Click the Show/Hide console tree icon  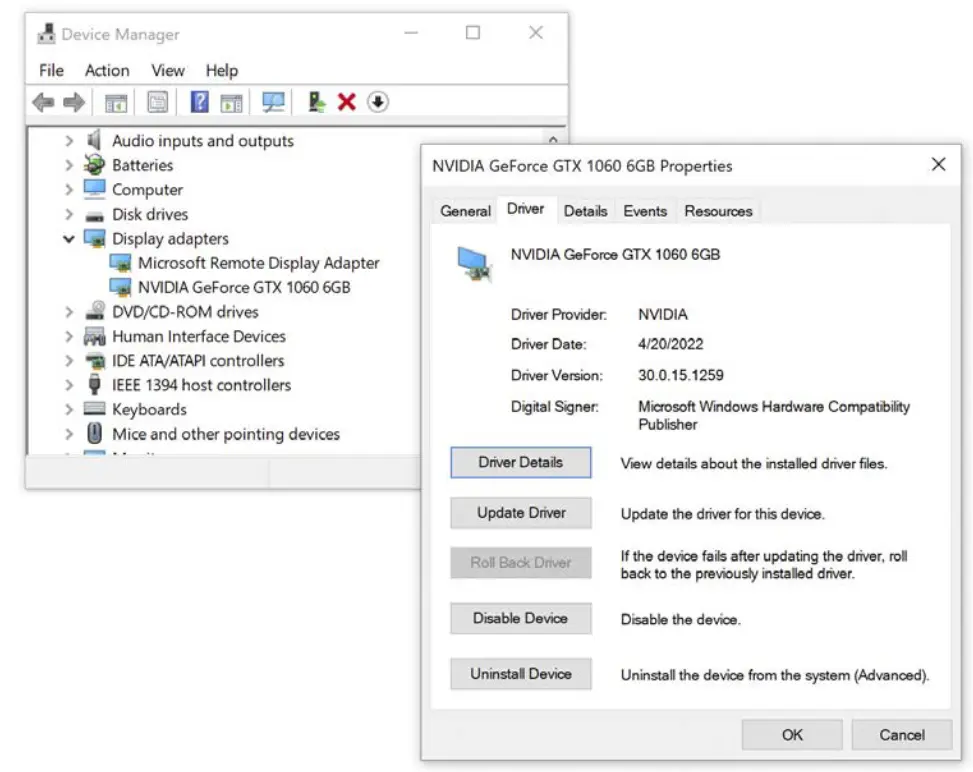coord(116,102)
